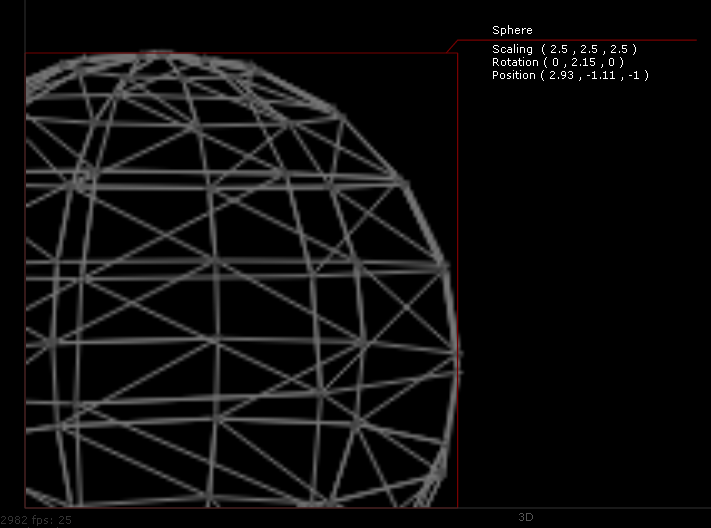Click the Position property label
711x528 pixels.
click(514, 75)
